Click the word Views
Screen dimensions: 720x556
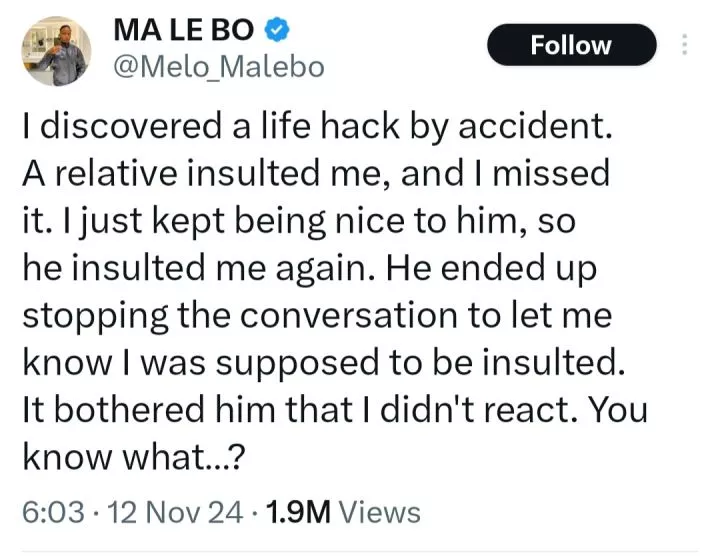tap(380, 513)
